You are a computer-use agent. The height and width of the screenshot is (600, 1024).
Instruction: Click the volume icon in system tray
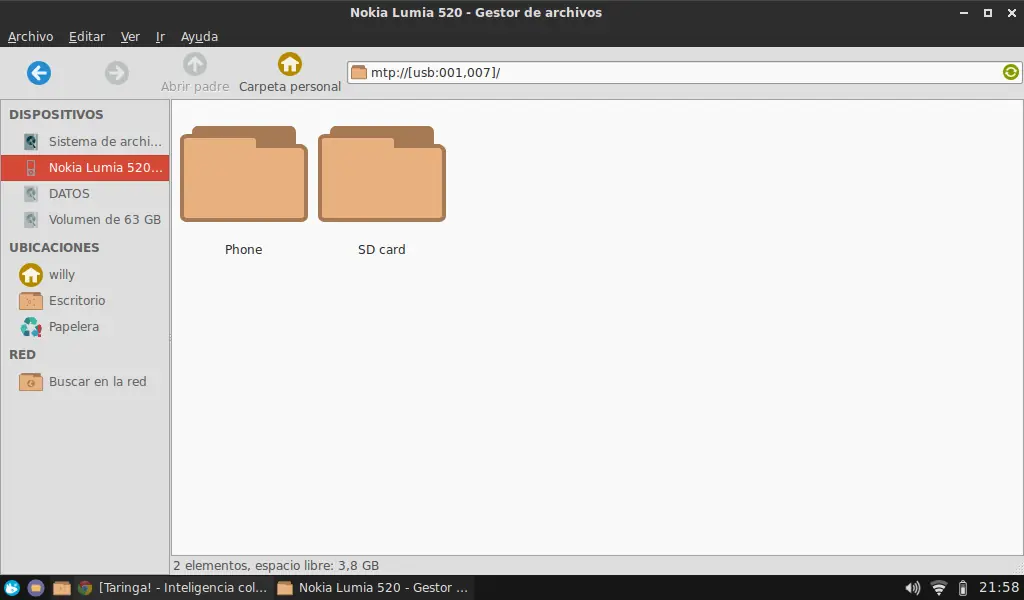[x=912, y=588]
